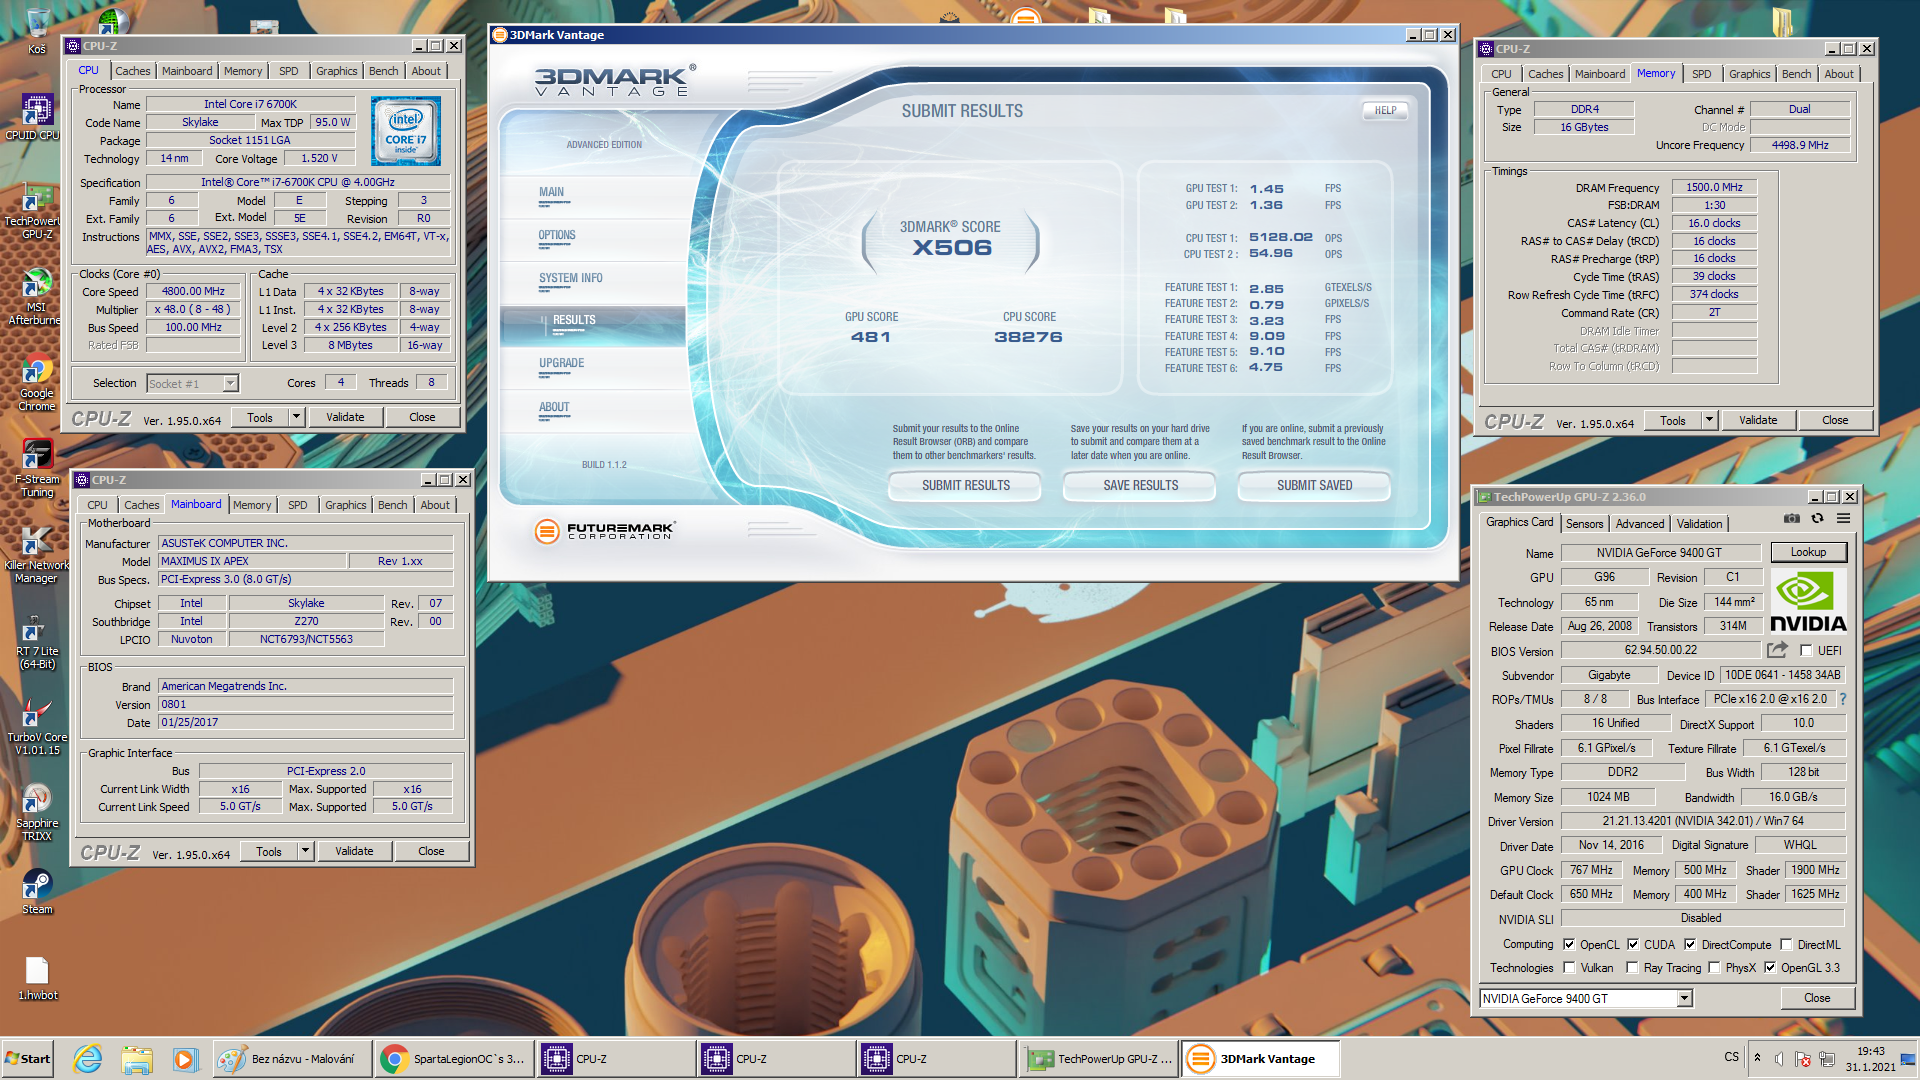Click the Action Center flag tray icon
The height and width of the screenshot is (1080, 1920).
point(1803,1059)
